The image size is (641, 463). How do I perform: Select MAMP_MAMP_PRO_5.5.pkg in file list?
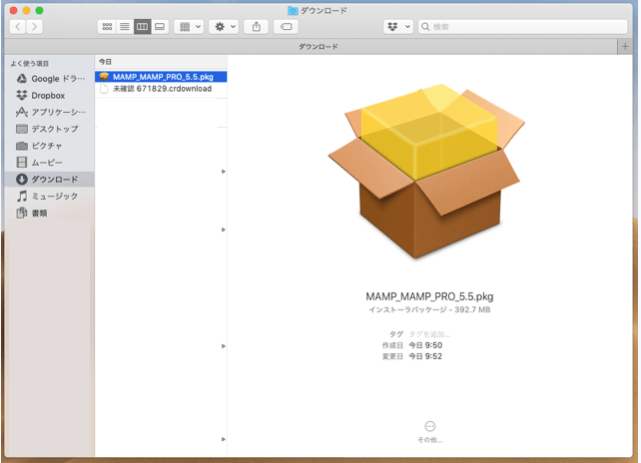pos(161,77)
